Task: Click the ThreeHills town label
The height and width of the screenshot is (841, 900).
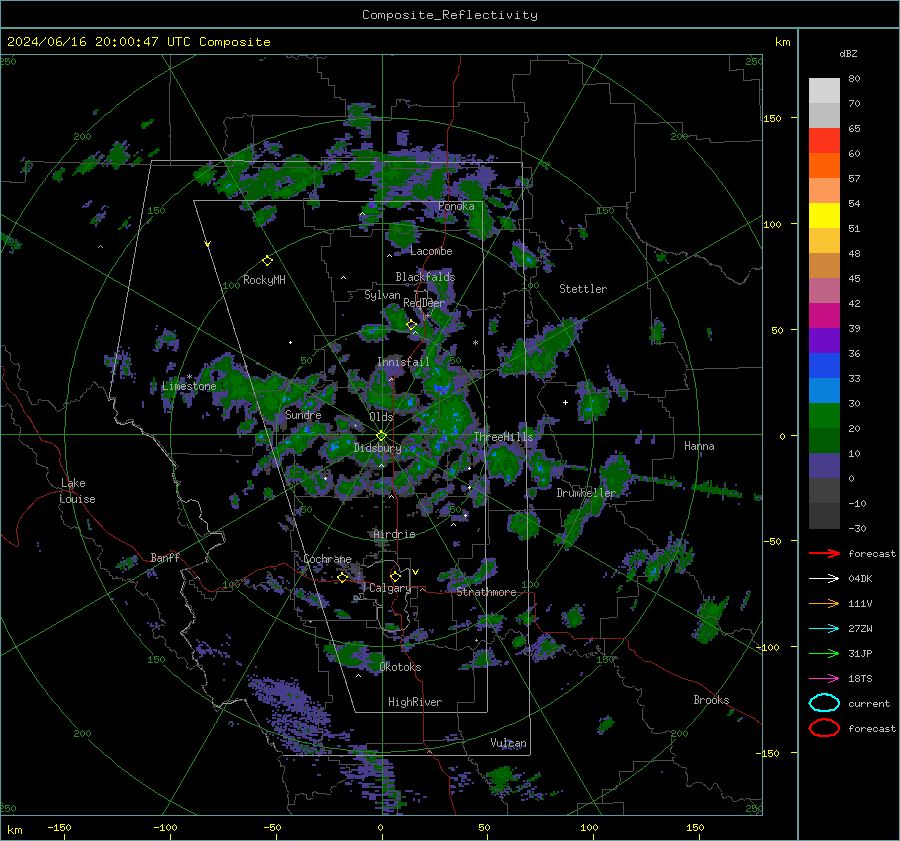Action: (x=503, y=437)
